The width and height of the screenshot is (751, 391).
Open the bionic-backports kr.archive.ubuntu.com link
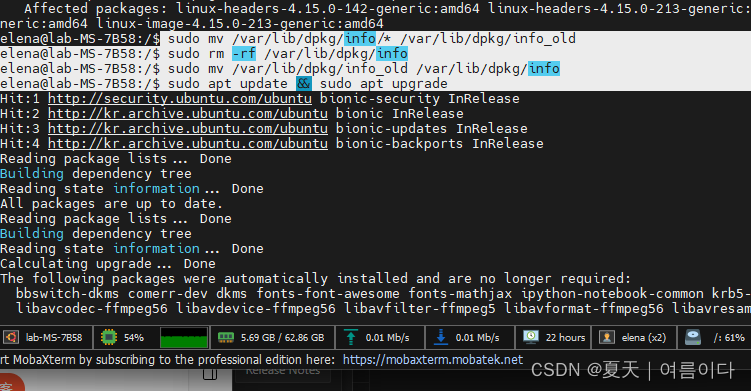tap(188, 143)
